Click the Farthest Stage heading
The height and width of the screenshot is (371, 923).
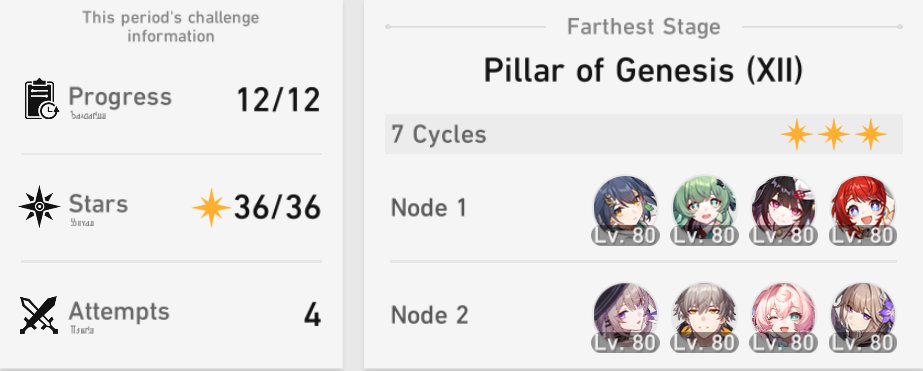point(643,26)
